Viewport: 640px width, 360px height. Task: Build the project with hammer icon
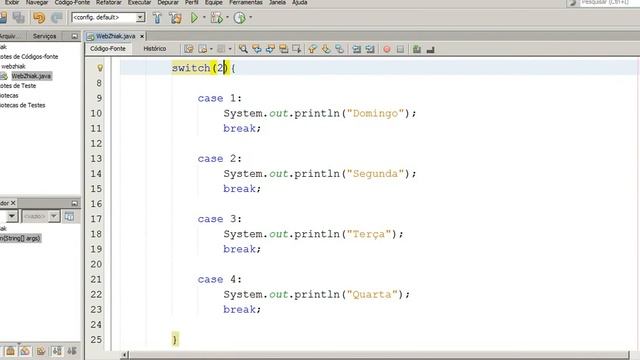tap(157, 18)
